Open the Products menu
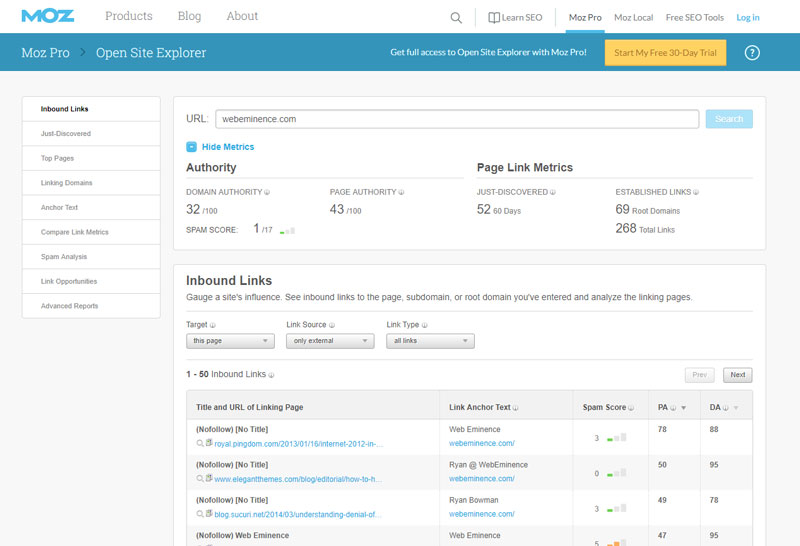 point(129,16)
